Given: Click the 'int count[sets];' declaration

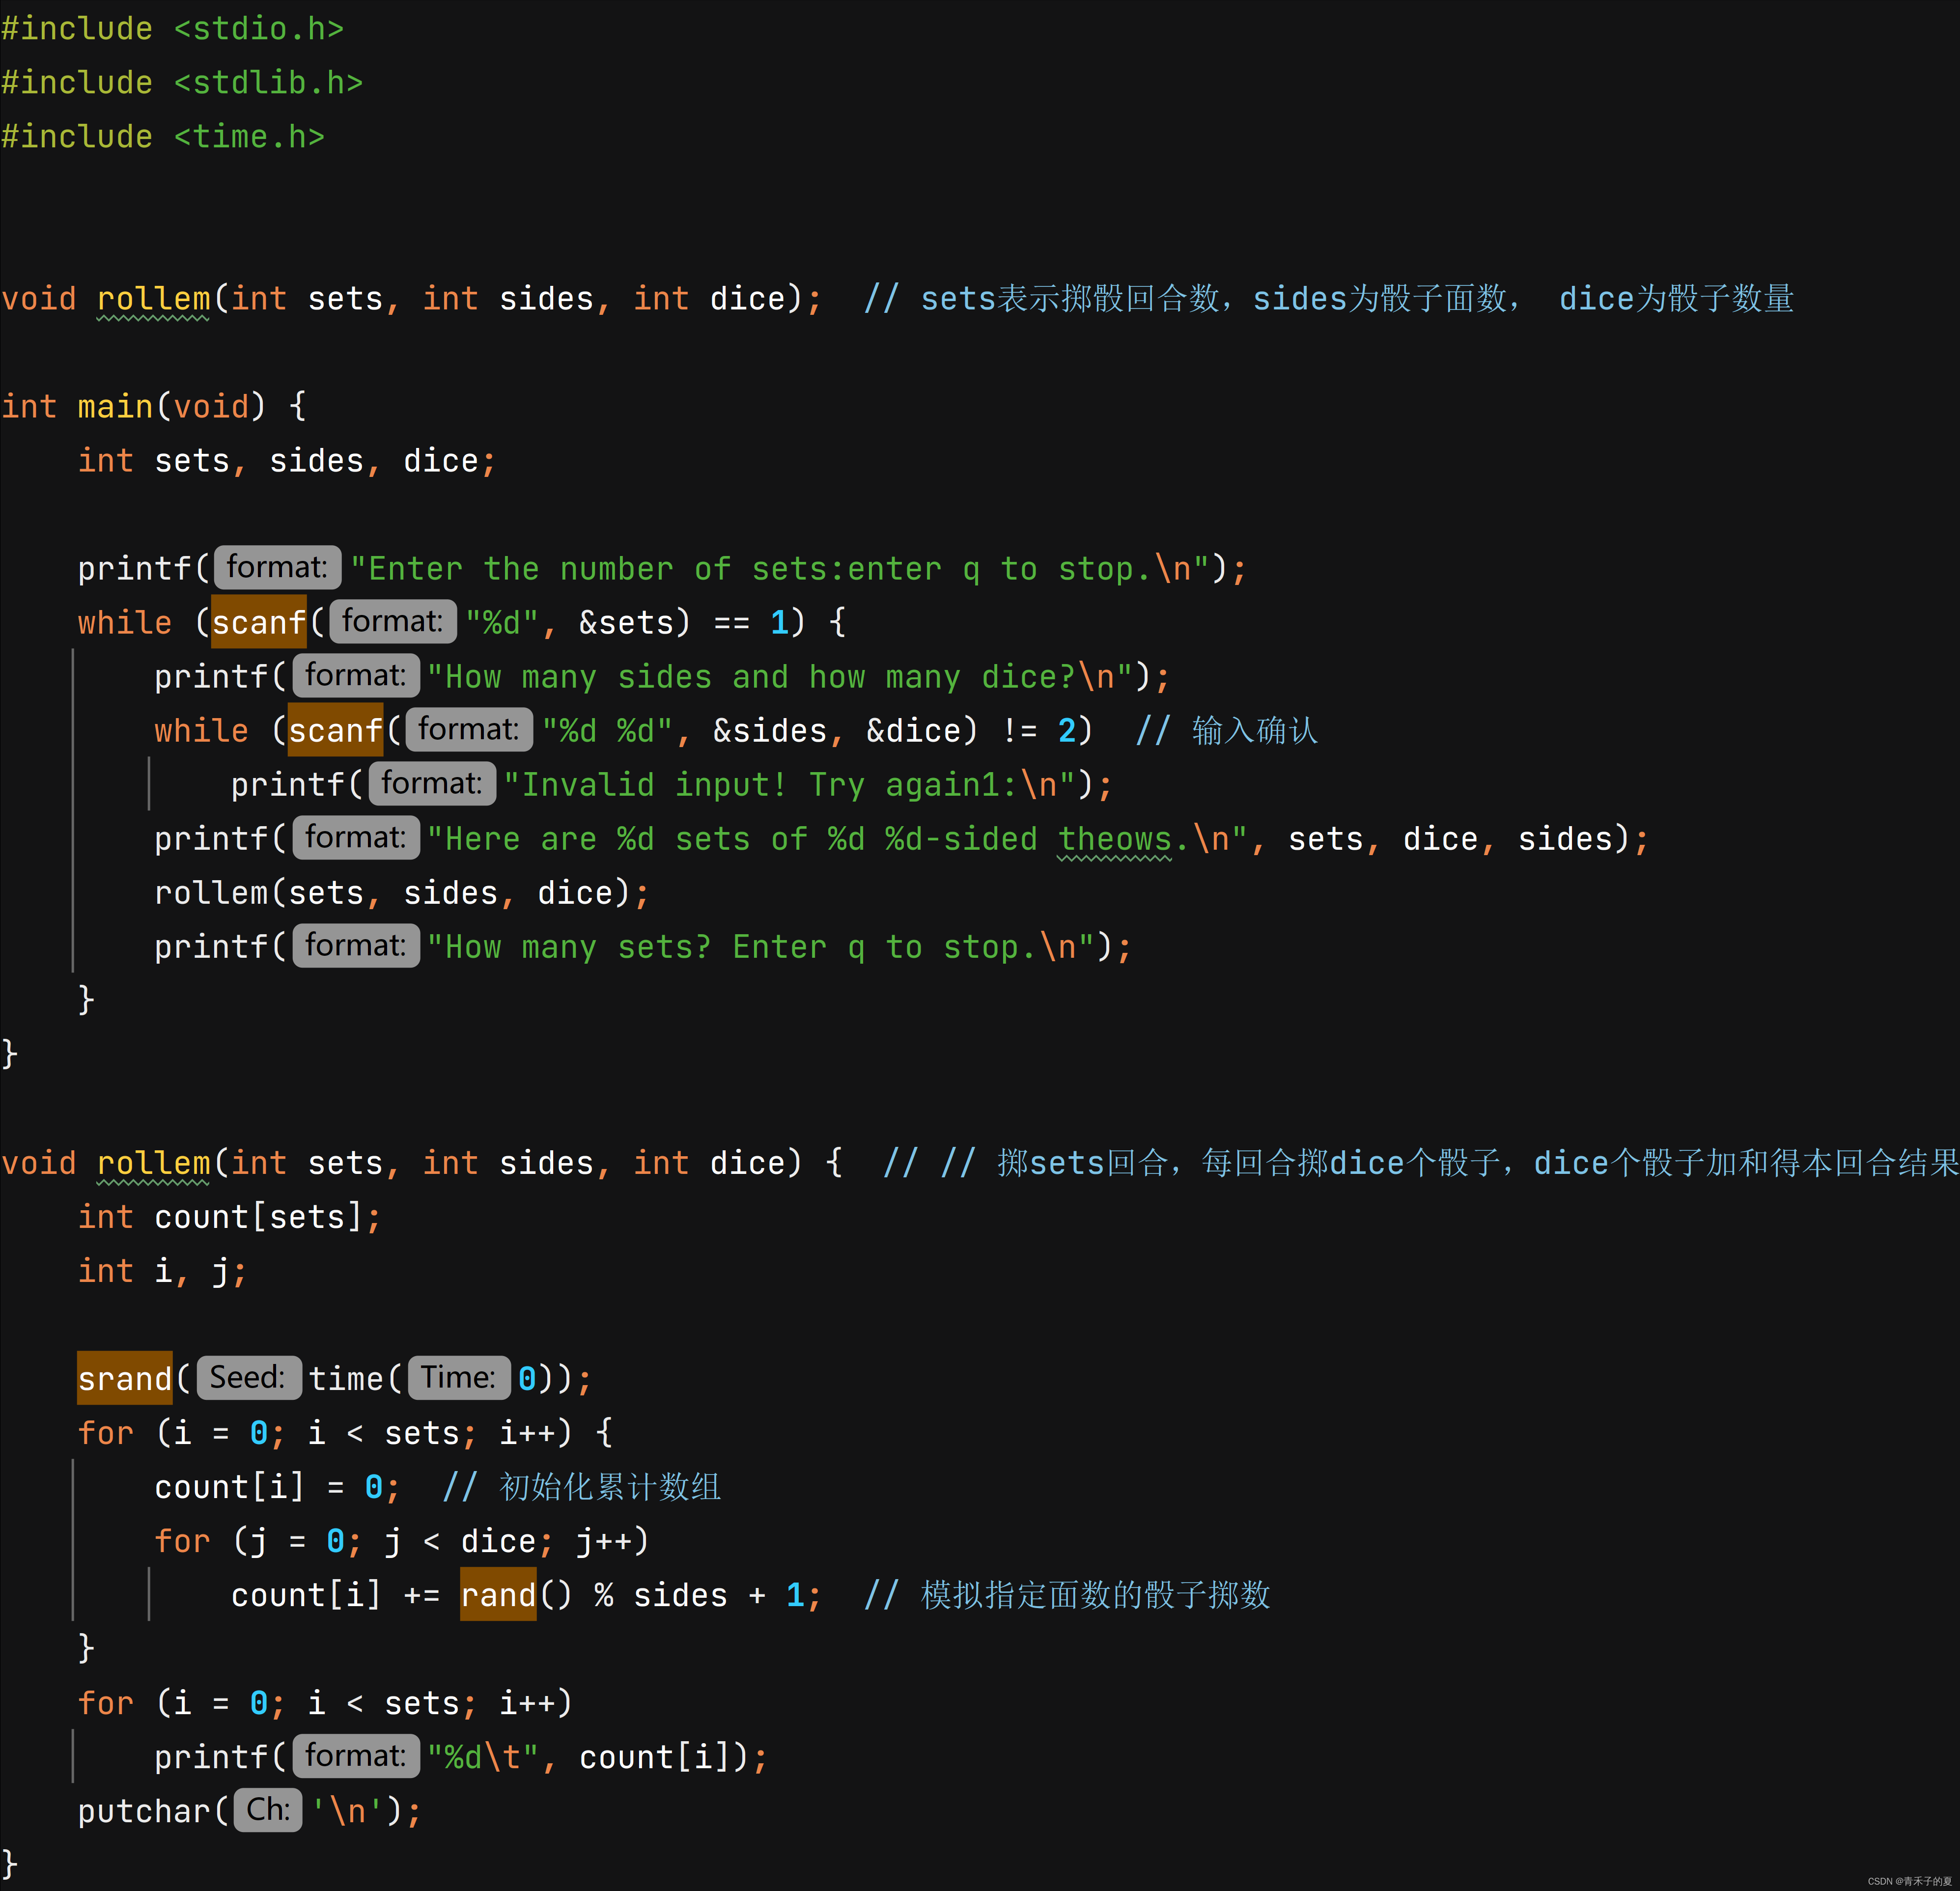Looking at the screenshot, I should pos(229,1216).
